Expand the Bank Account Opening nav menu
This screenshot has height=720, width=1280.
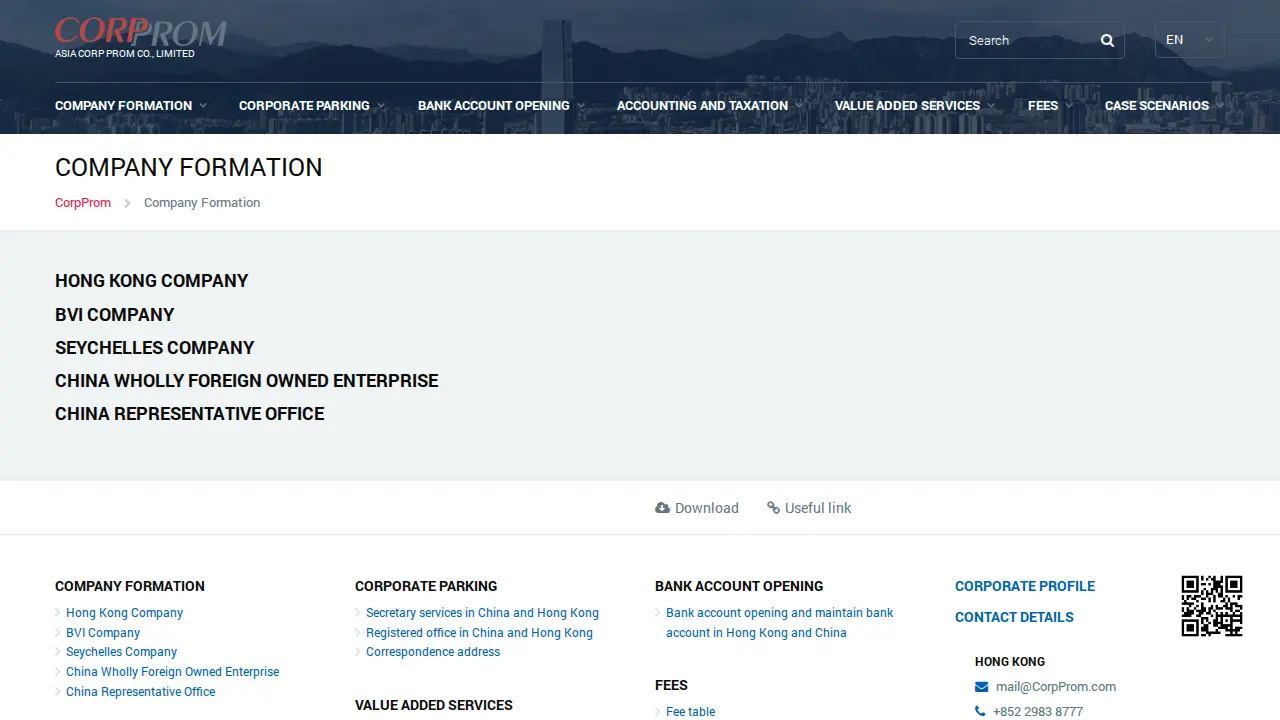pyautogui.click(x=502, y=106)
